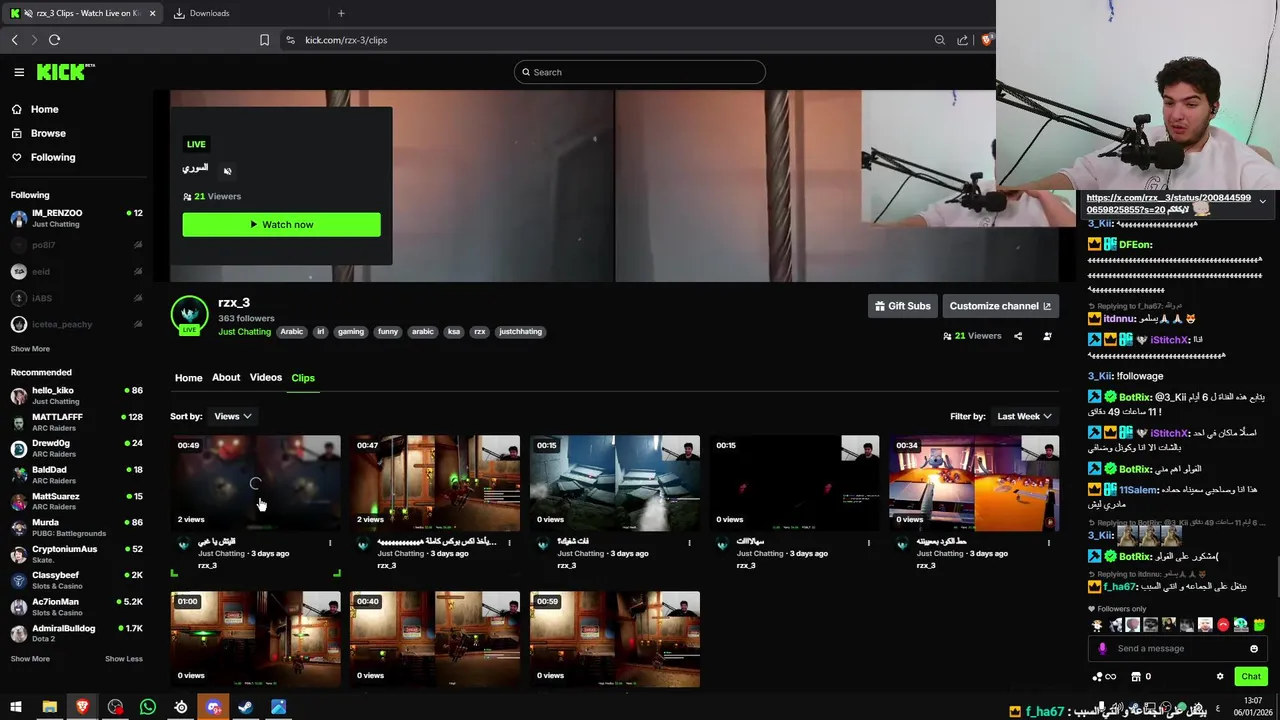Click the red emote in the quick emote row
This screenshot has height=720, width=1280.
tap(1222, 625)
